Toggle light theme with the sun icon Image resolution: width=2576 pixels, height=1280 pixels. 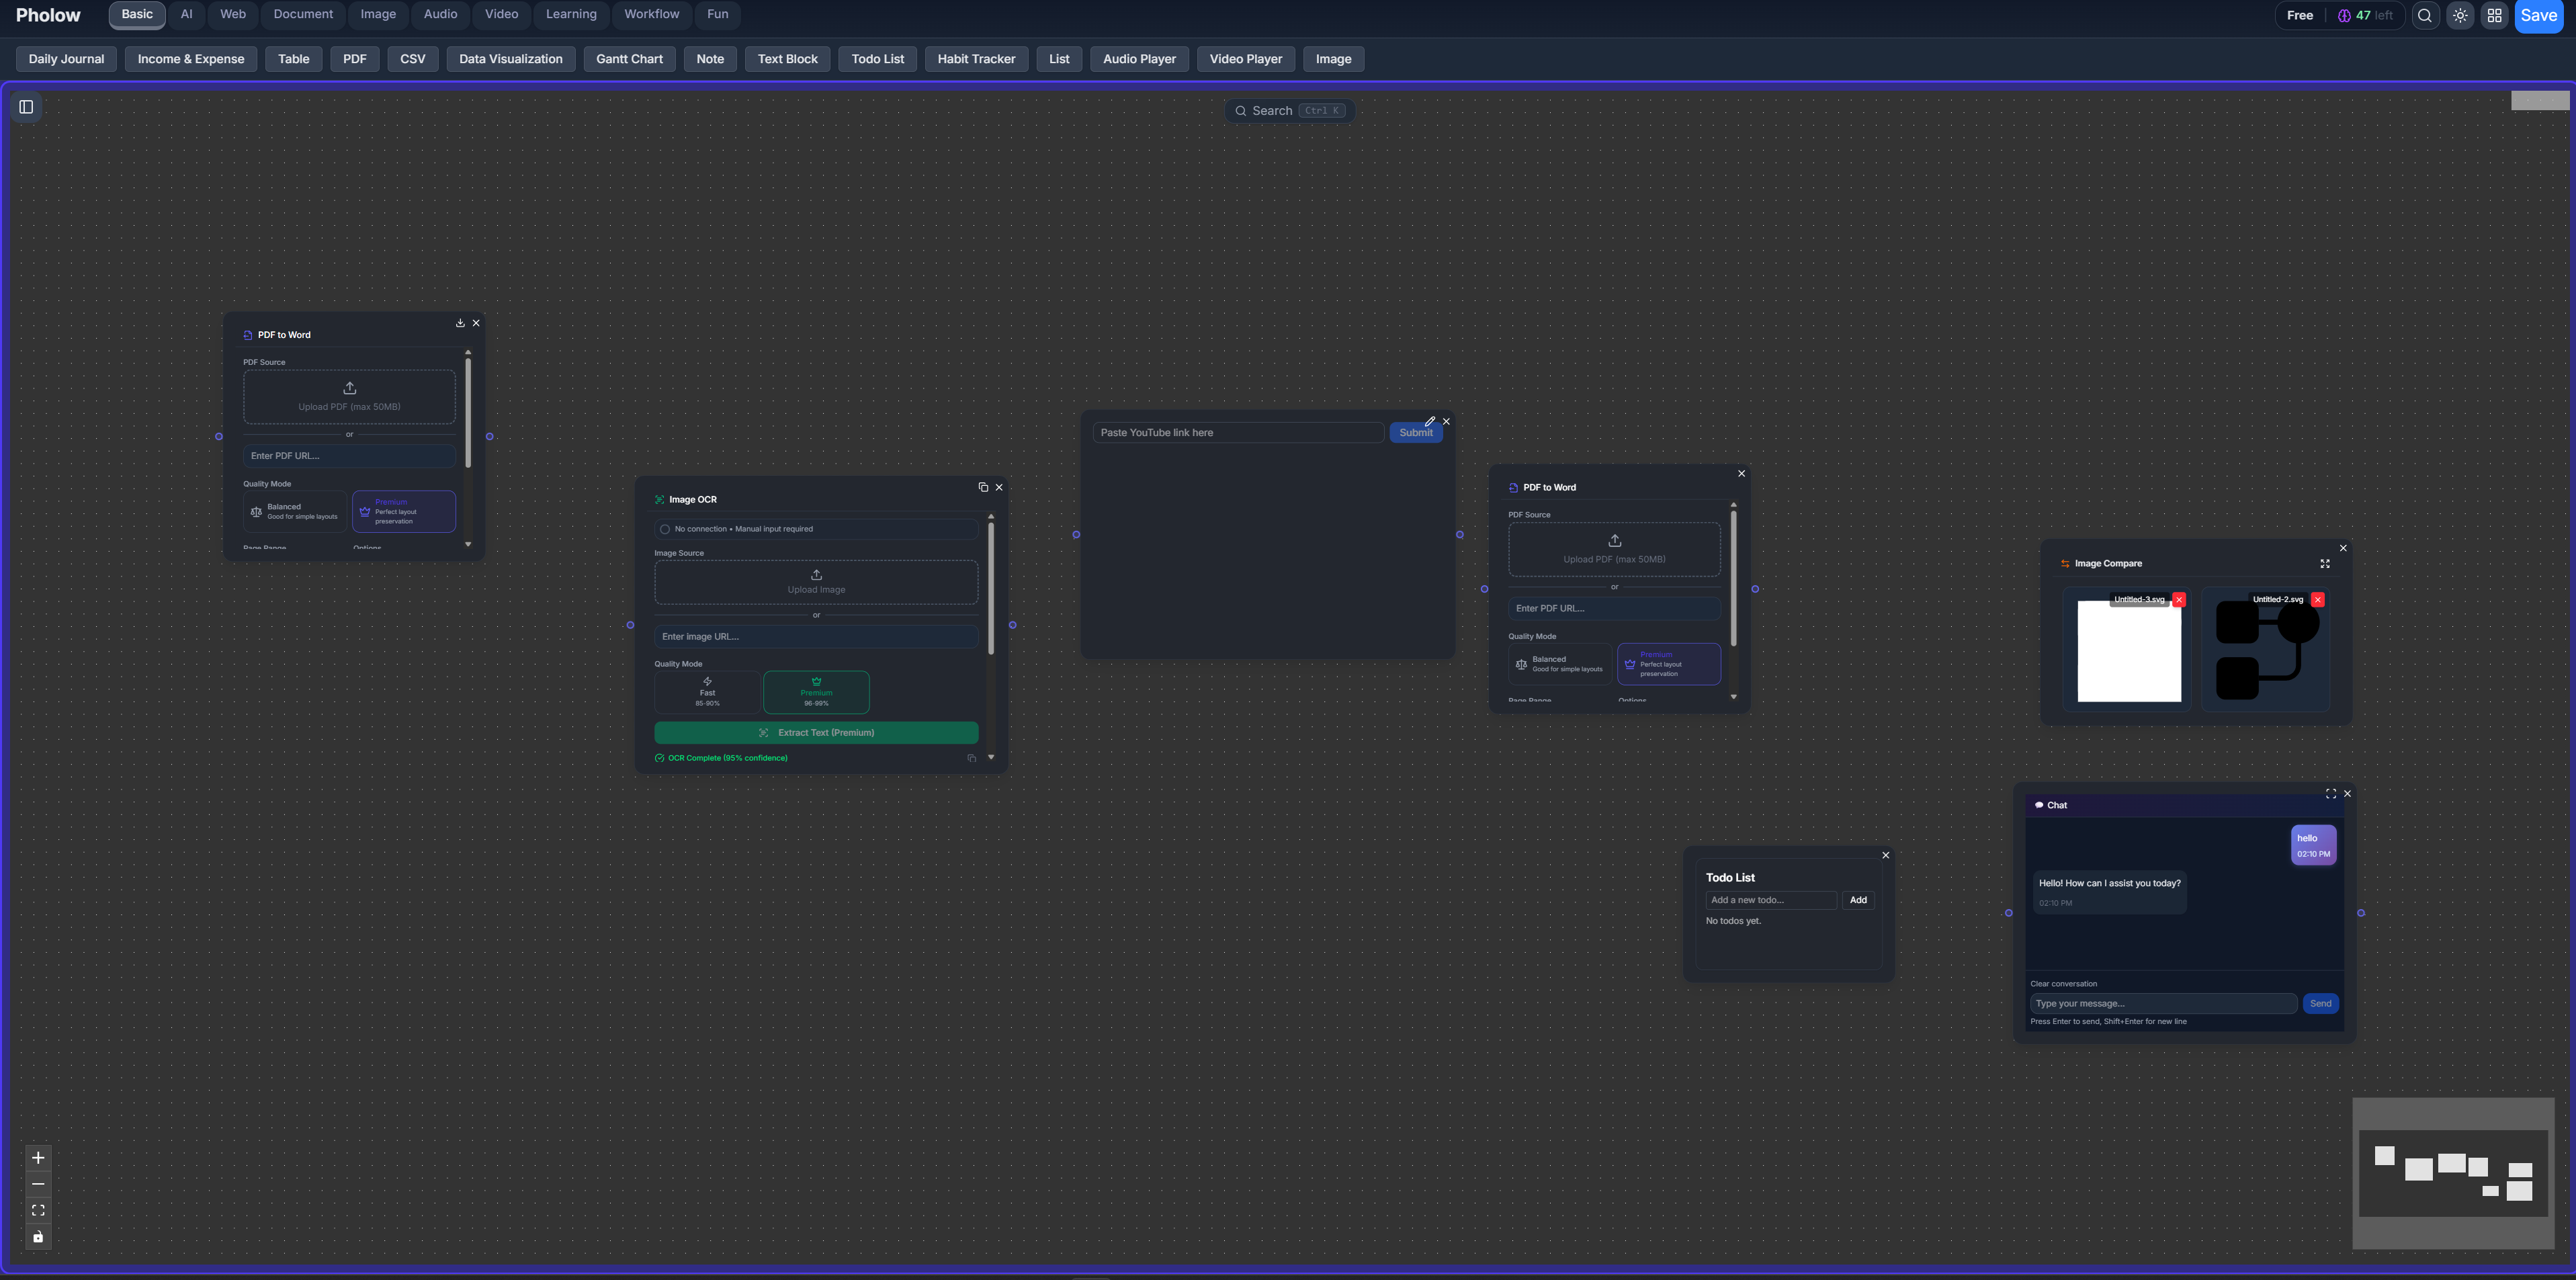click(2461, 15)
